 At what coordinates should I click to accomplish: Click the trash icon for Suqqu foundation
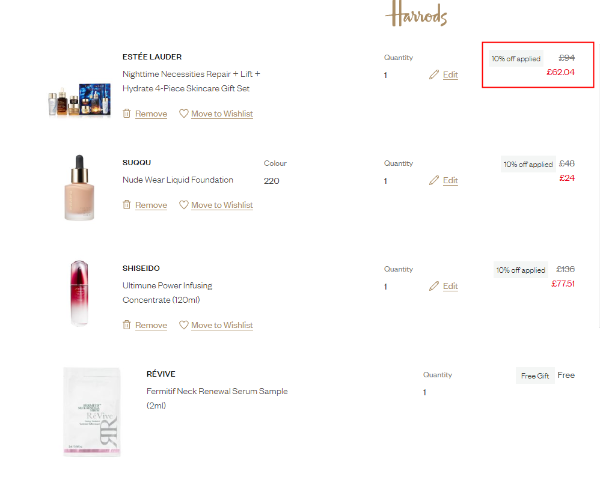127,205
